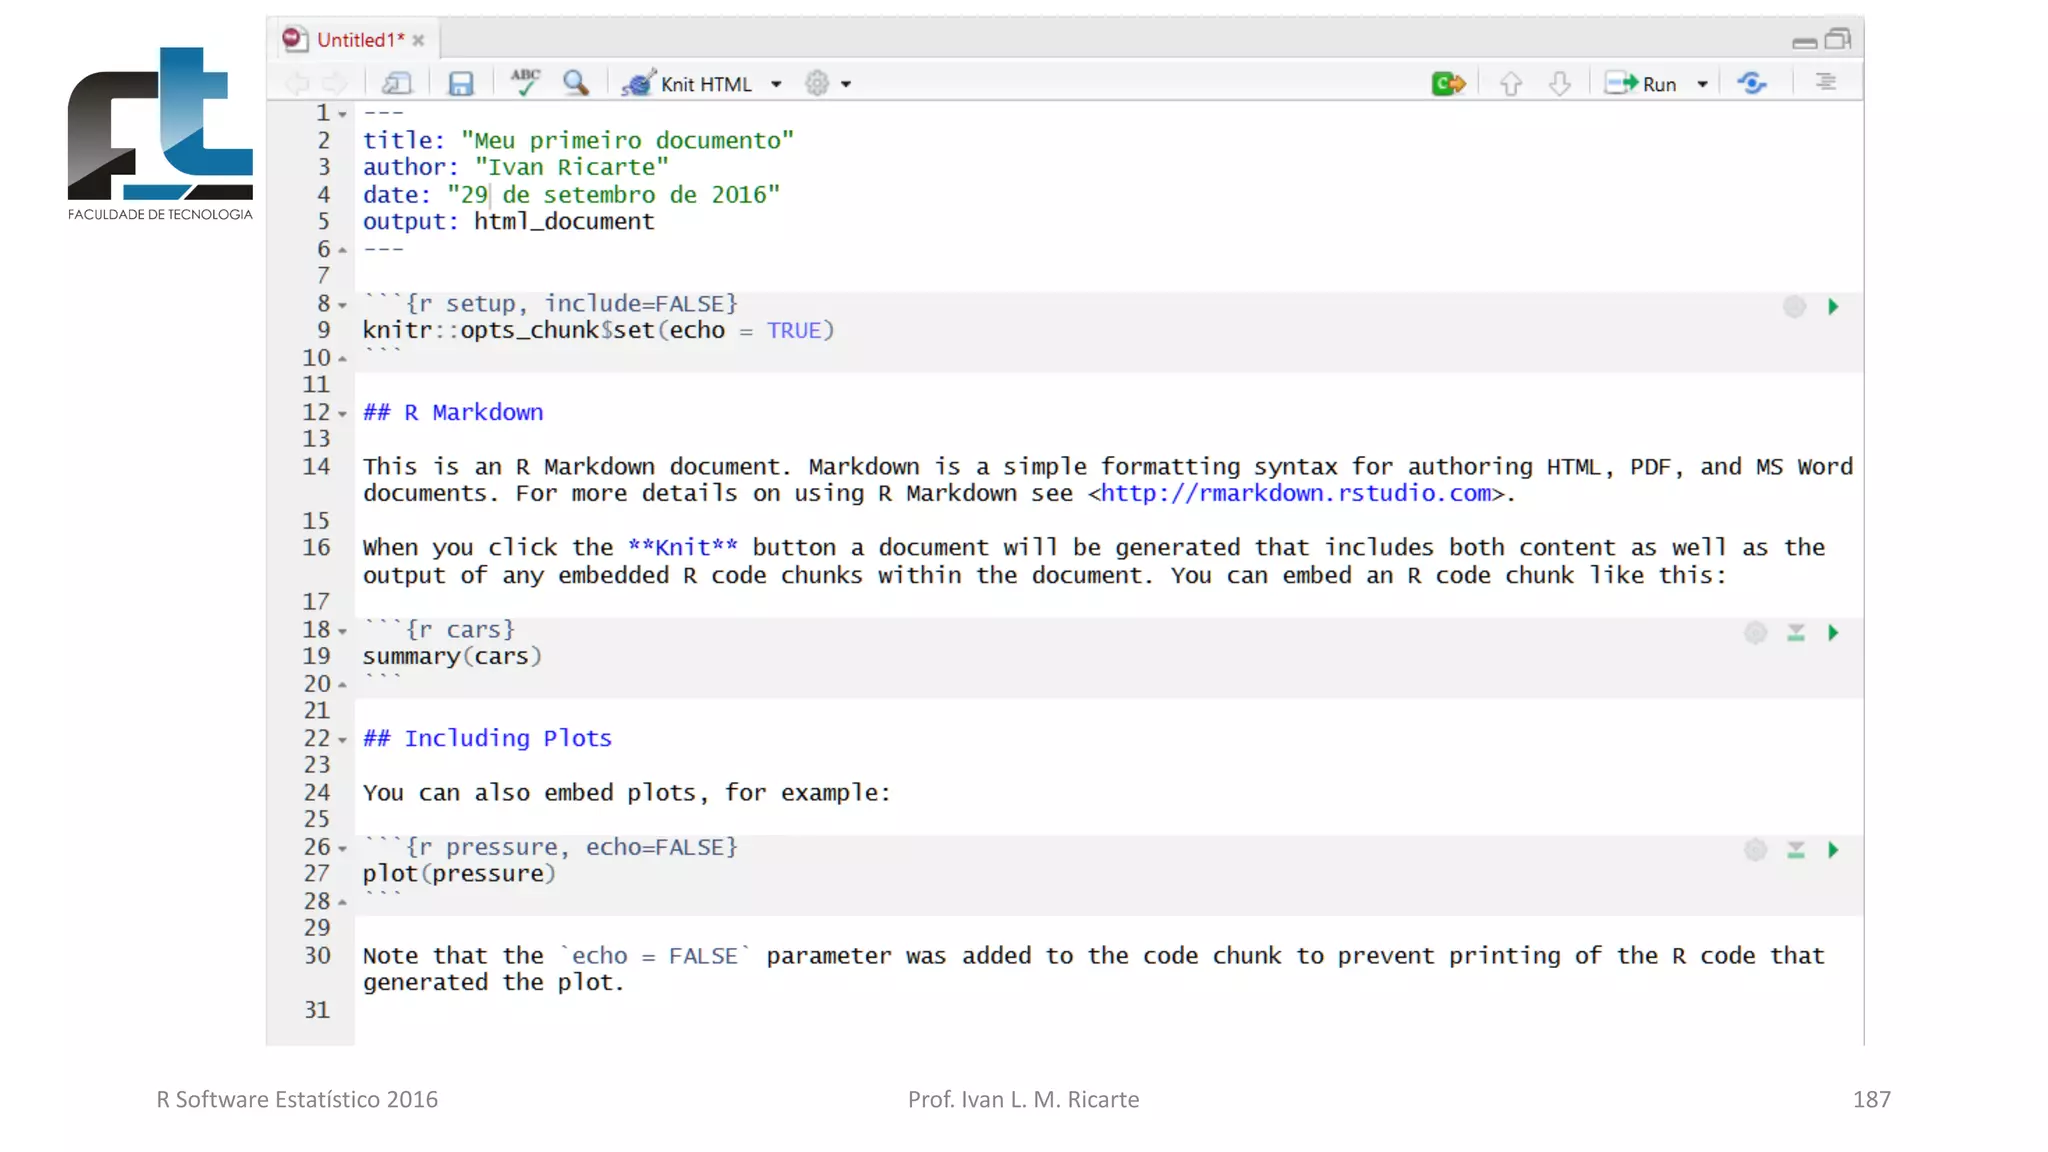Toggle the document outline icon
The width and height of the screenshot is (2048, 1152).
point(1825,83)
